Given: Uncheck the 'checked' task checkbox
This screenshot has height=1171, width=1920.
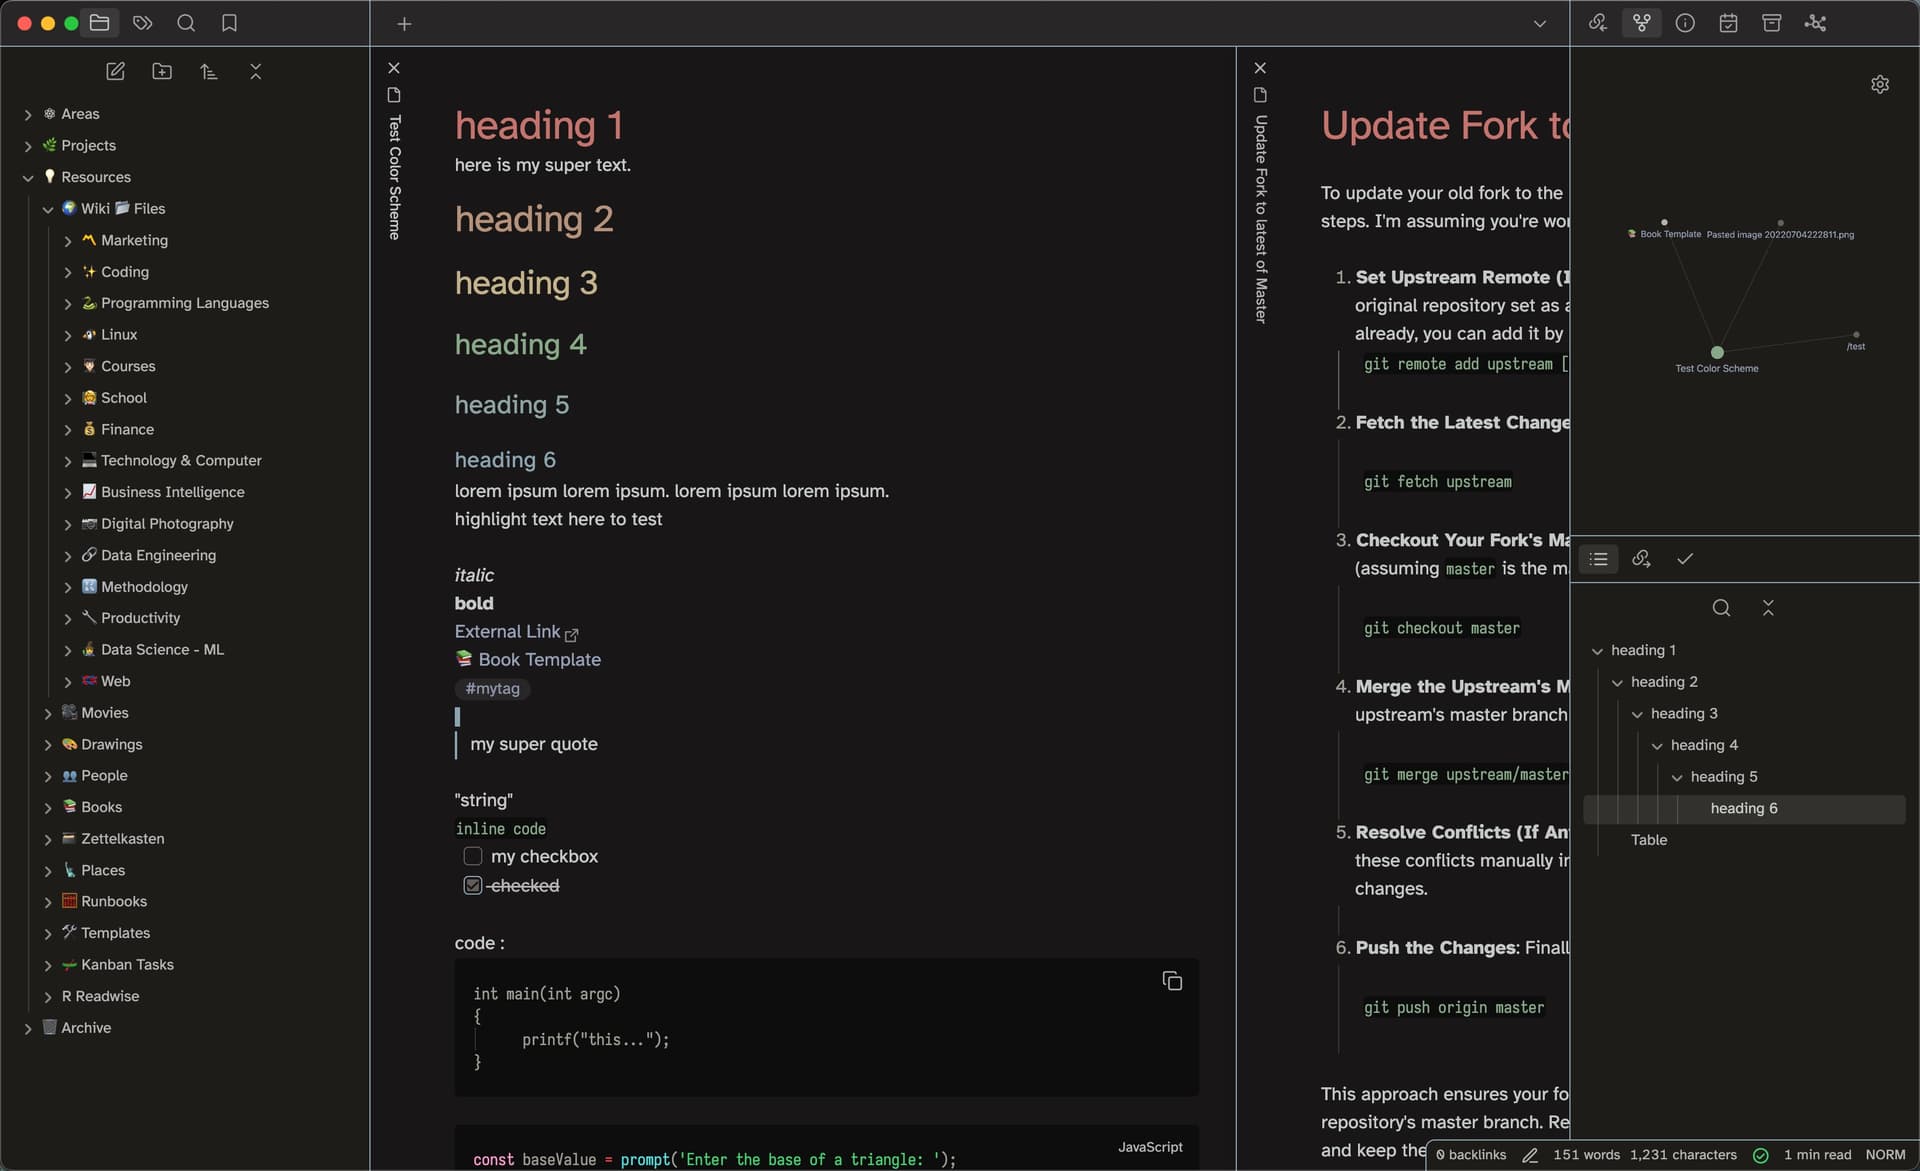Looking at the screenshot, I should click(x=473, y=885).
